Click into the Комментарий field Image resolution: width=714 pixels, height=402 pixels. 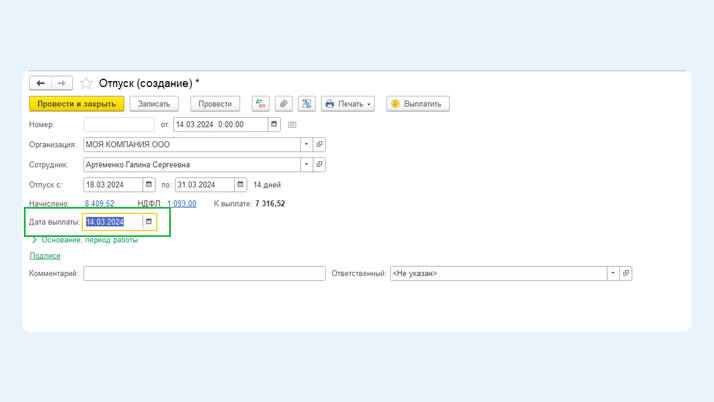(204, 273)
